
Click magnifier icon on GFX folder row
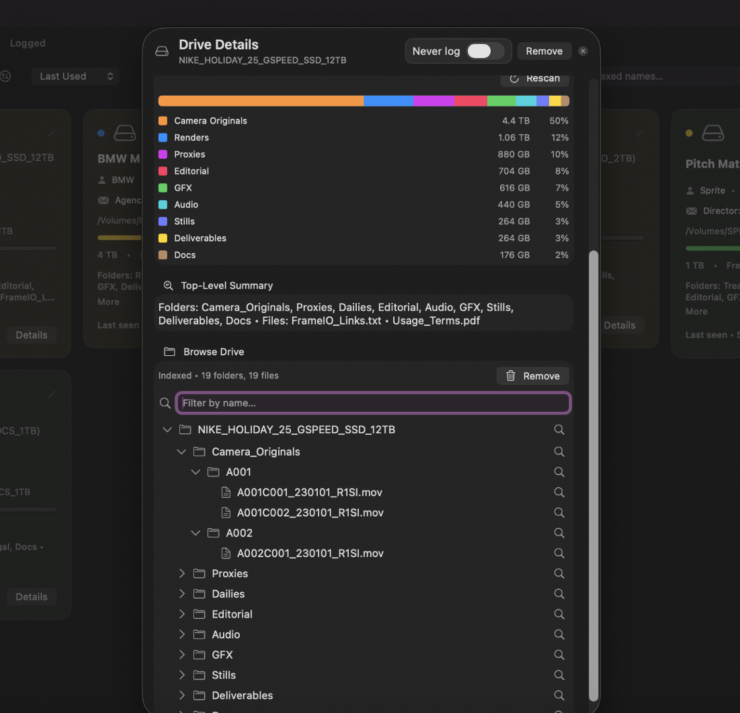pyautogui.click(x=559, y=655)
